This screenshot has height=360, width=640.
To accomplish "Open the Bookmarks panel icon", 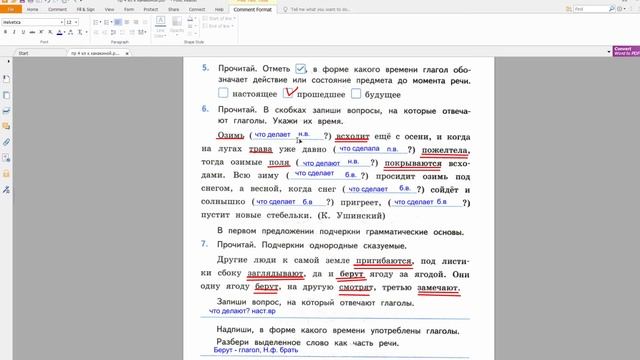I will 6,79.
